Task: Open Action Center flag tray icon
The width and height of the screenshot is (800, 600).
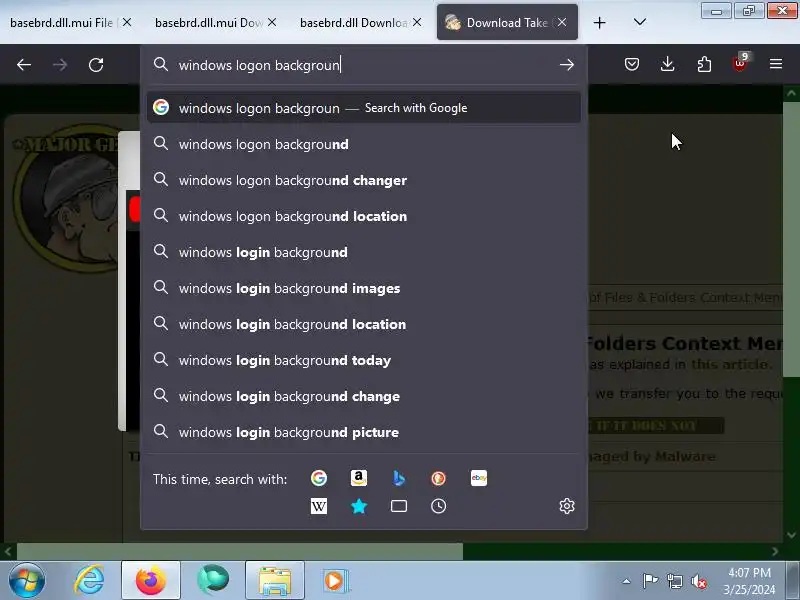Action: tap(650, 581)
